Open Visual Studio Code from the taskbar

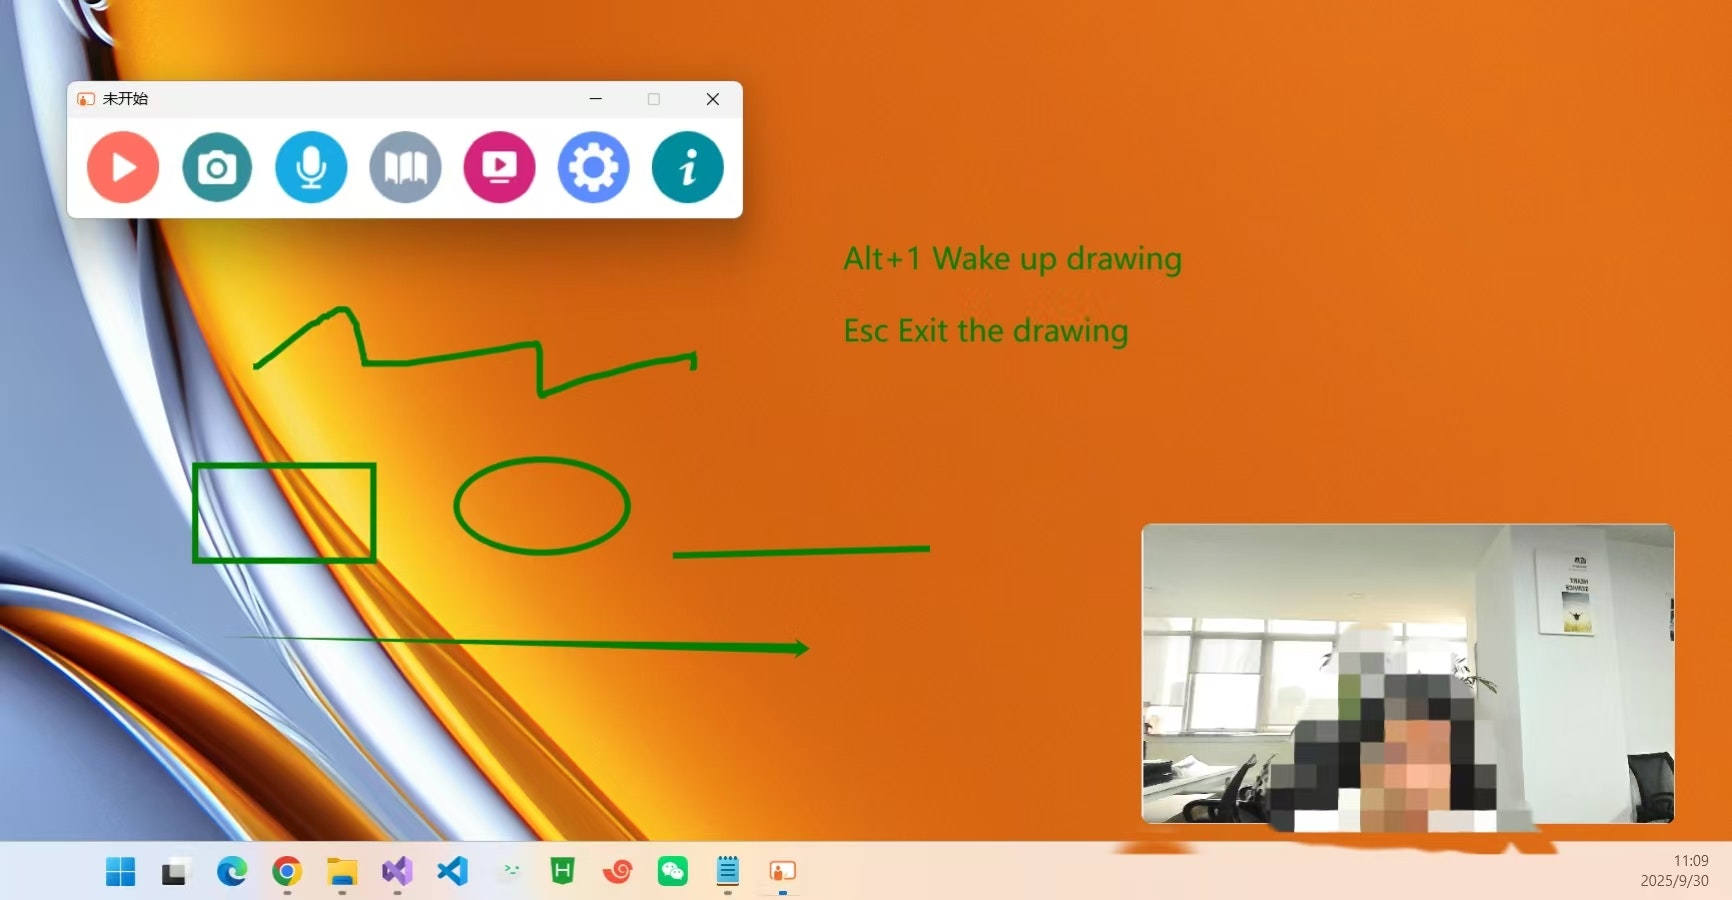(452, 871)
